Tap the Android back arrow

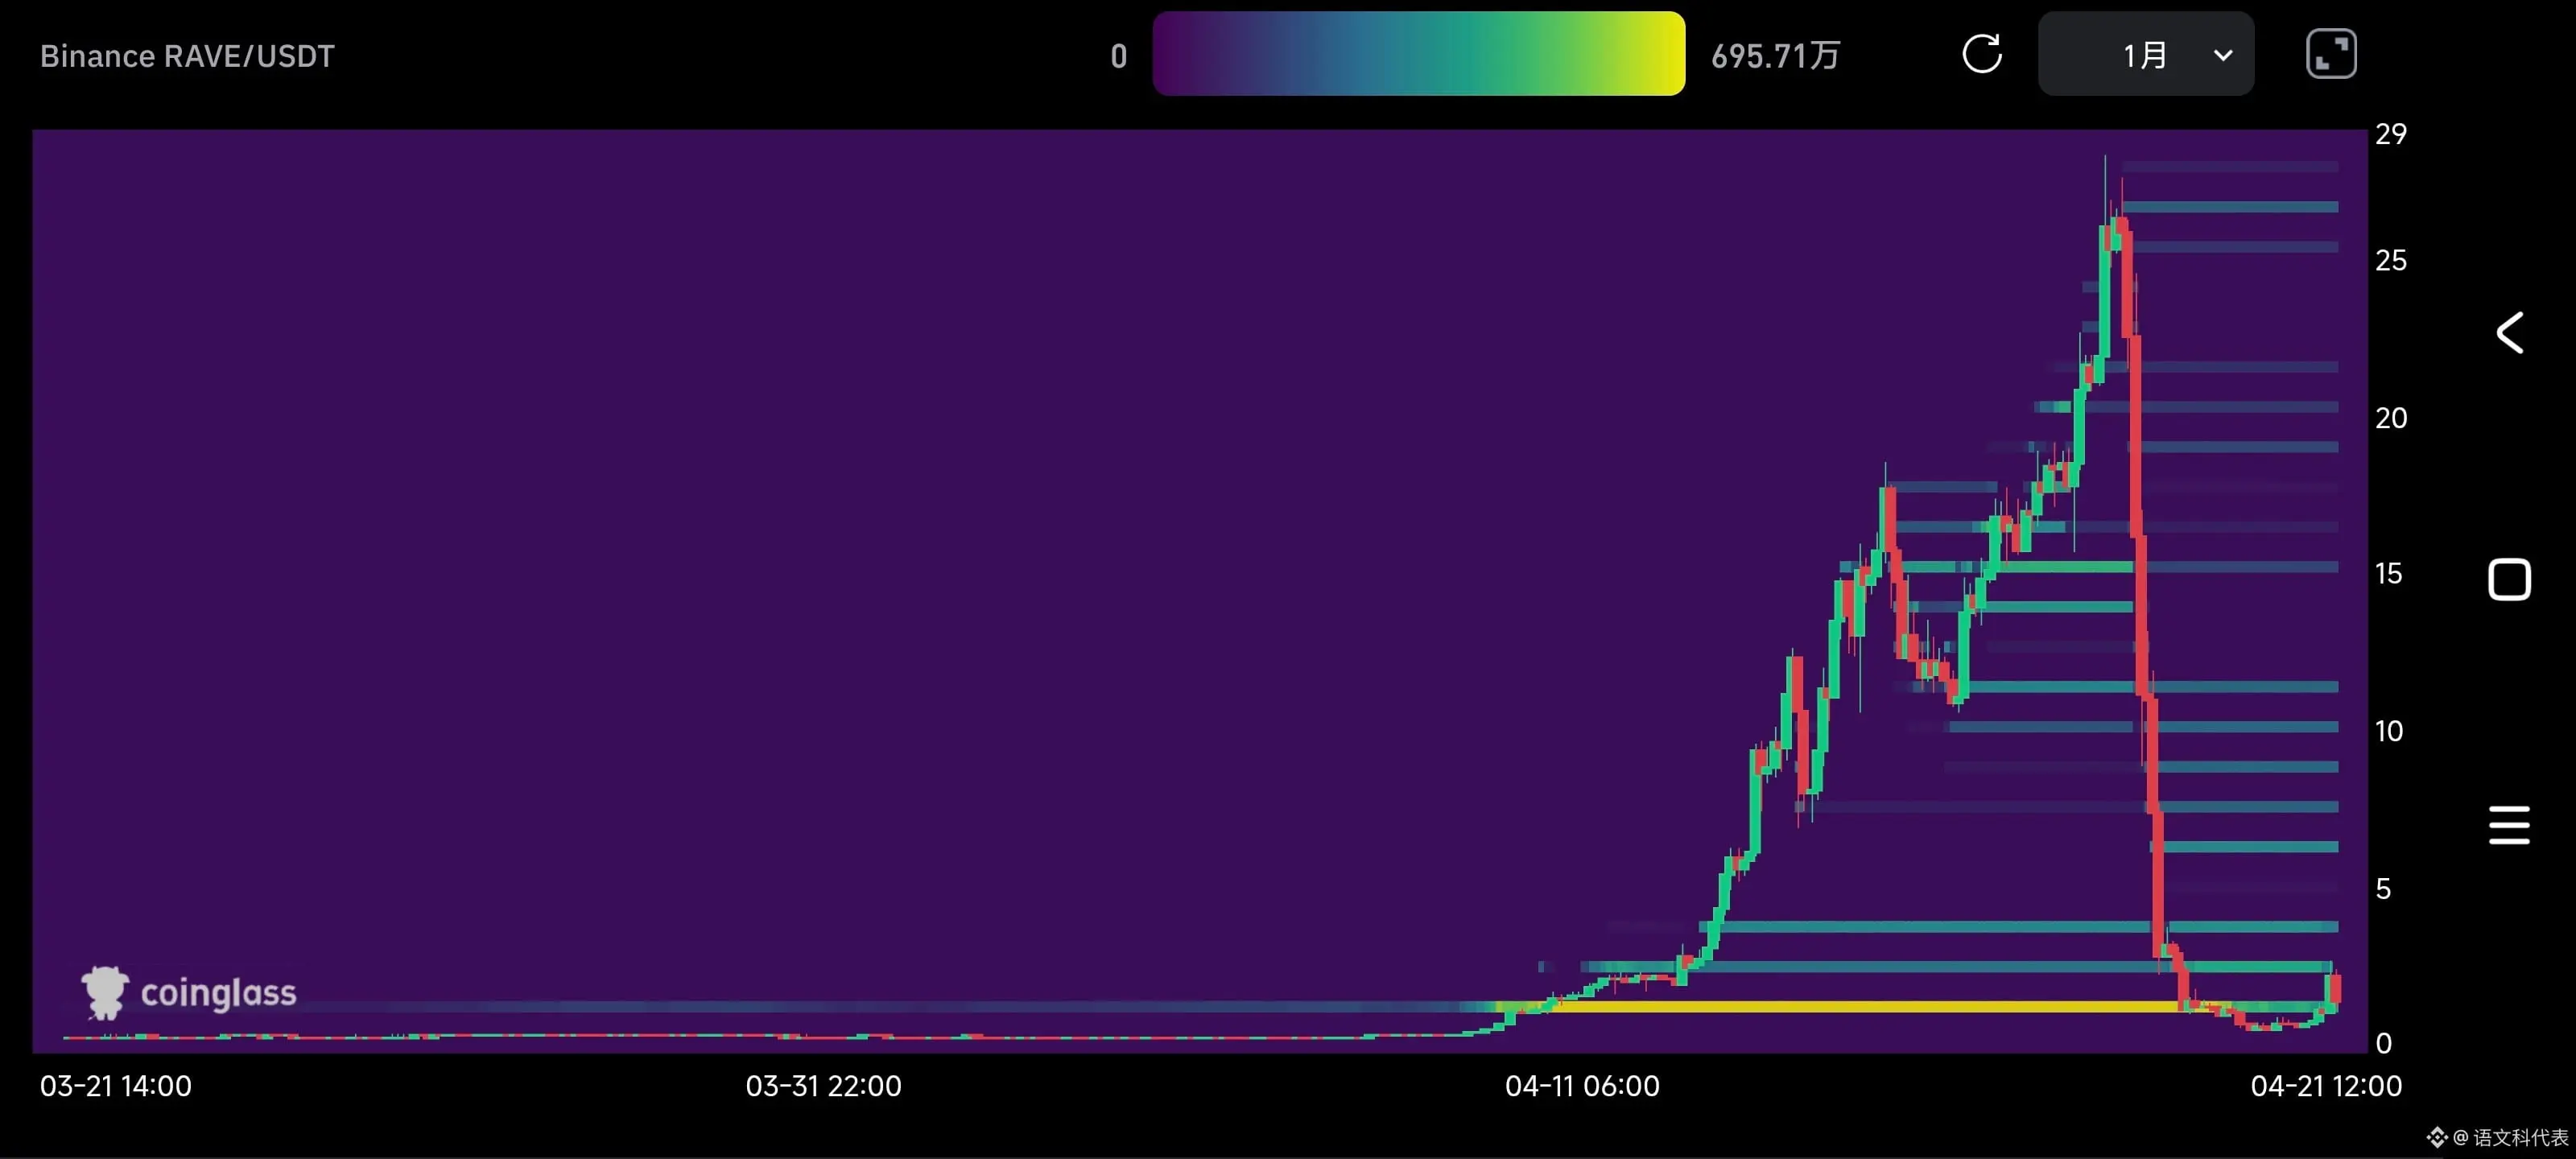click(2509, 333)
